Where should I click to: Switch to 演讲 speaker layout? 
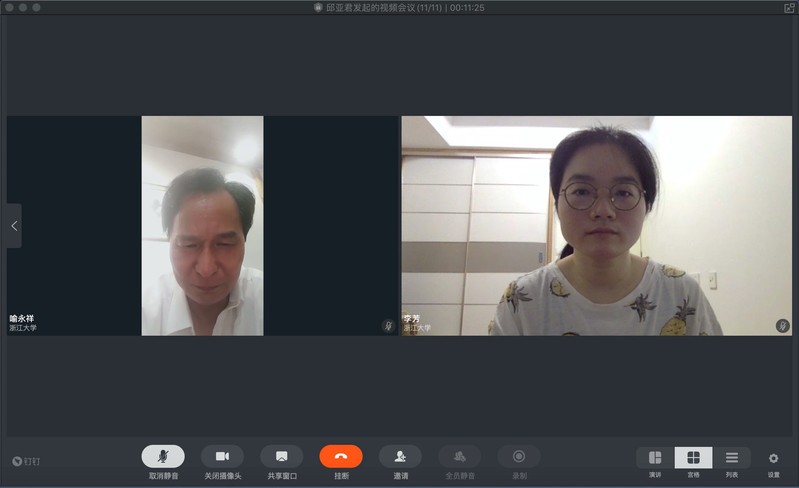655,458
